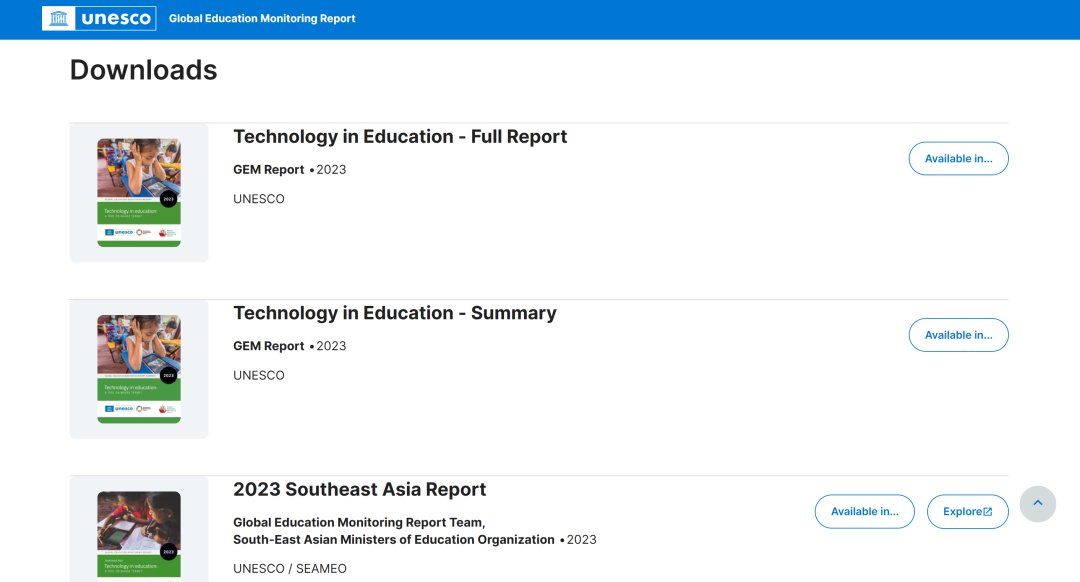Click the scroll-to-top chevron button
Screen dimensions: 1080x582
1037,503
